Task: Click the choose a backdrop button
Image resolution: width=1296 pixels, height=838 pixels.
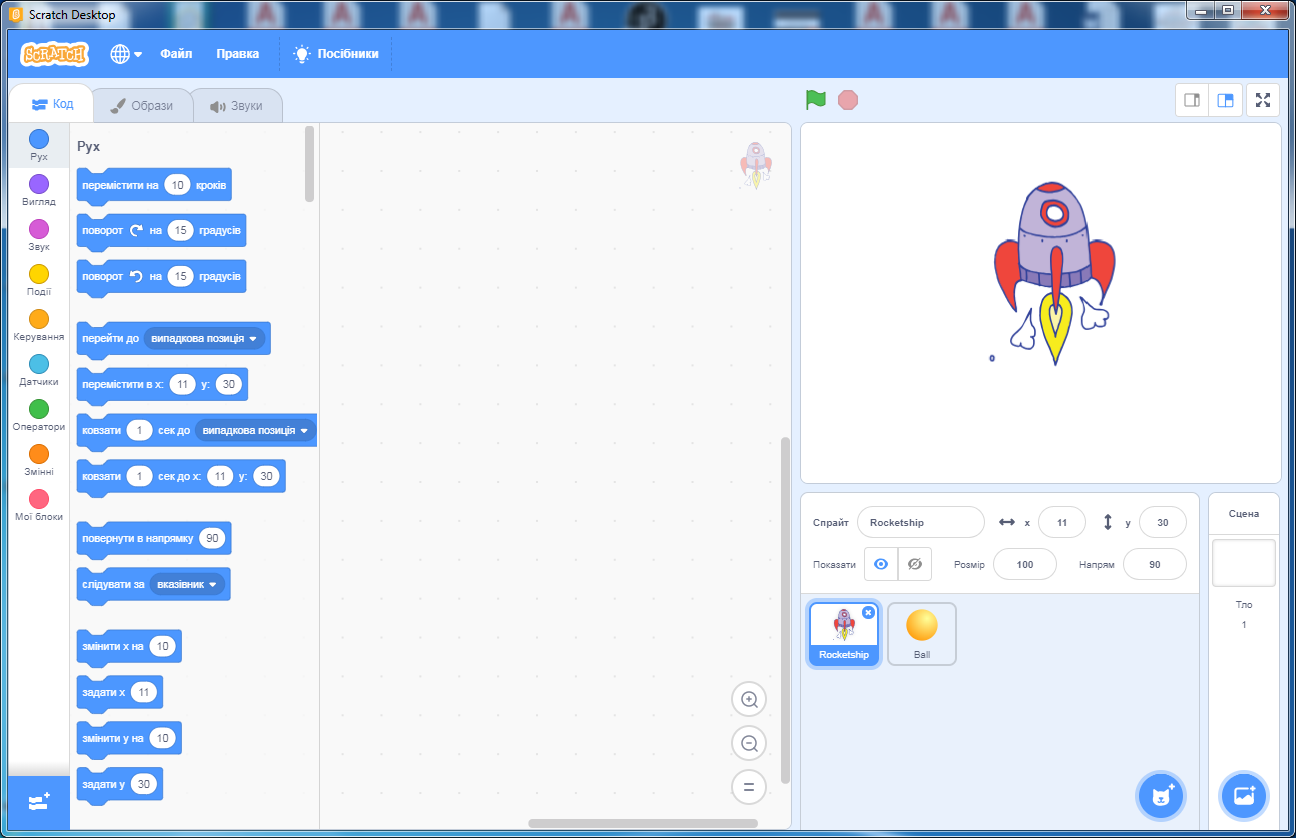Action: pyautogui.click(x=1244, y=796)
